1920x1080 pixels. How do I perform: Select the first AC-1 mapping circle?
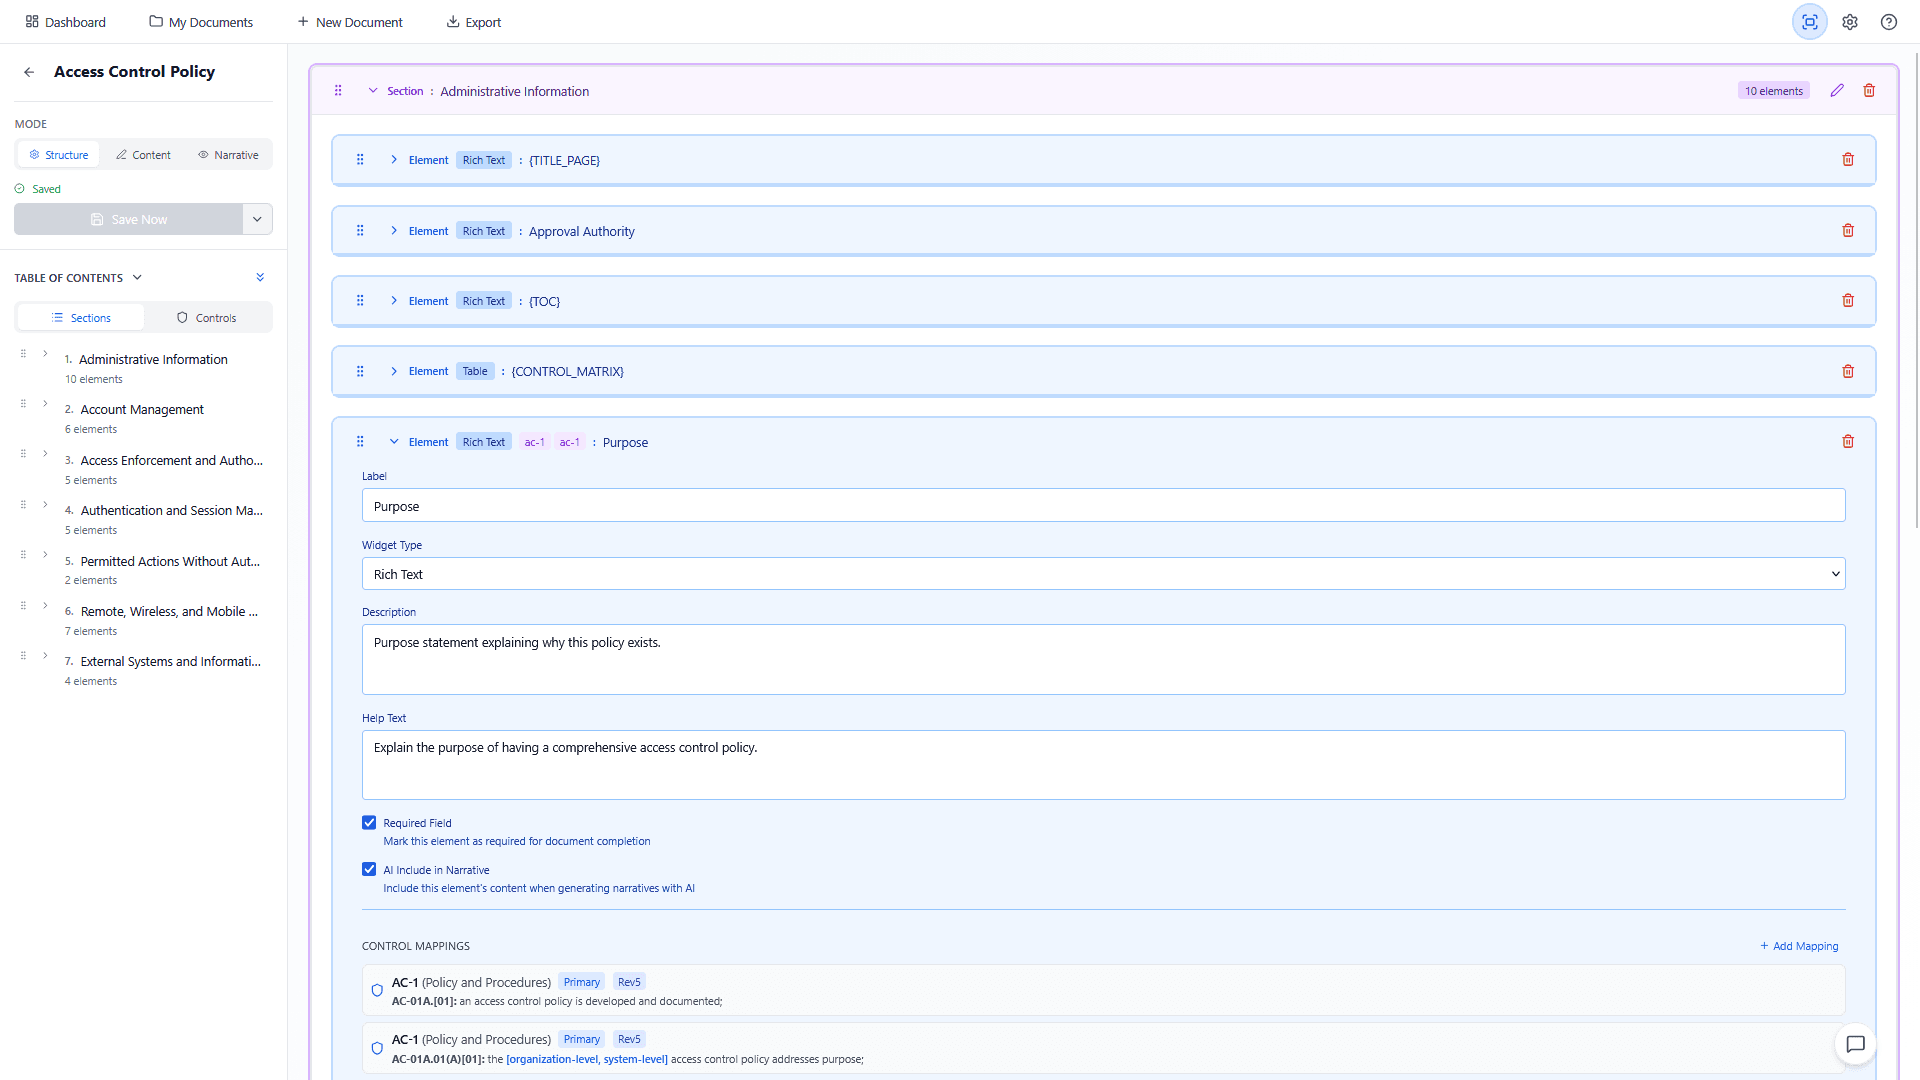[x=377, y=990]
